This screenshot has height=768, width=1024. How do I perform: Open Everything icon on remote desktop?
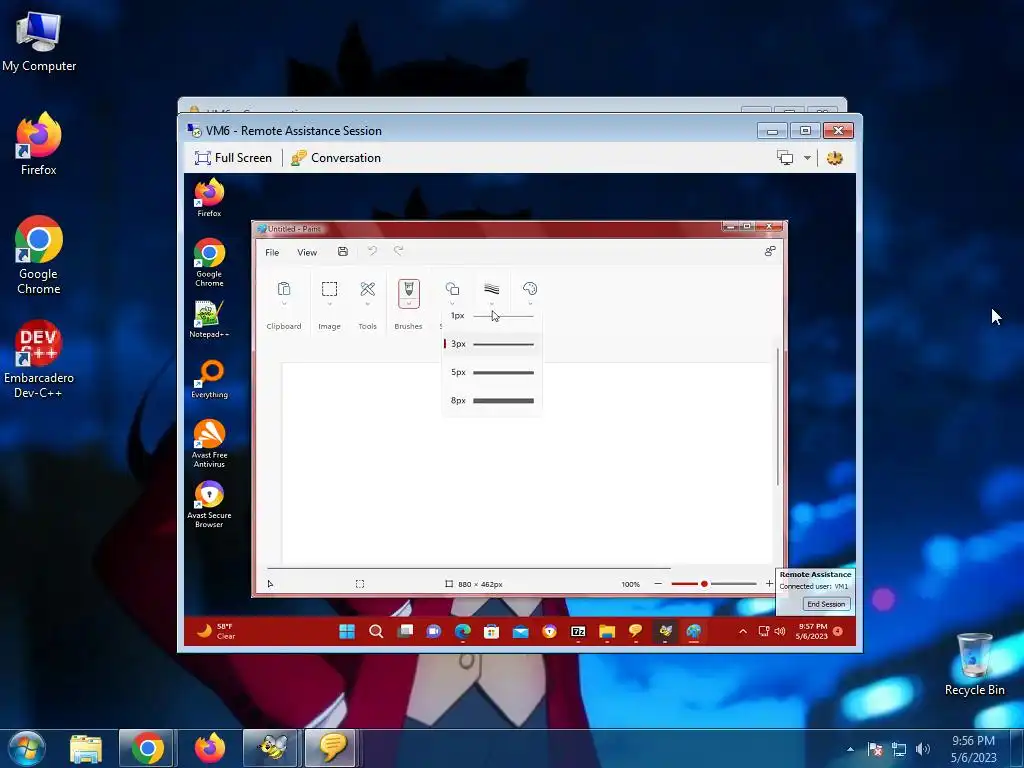(209, 379)
